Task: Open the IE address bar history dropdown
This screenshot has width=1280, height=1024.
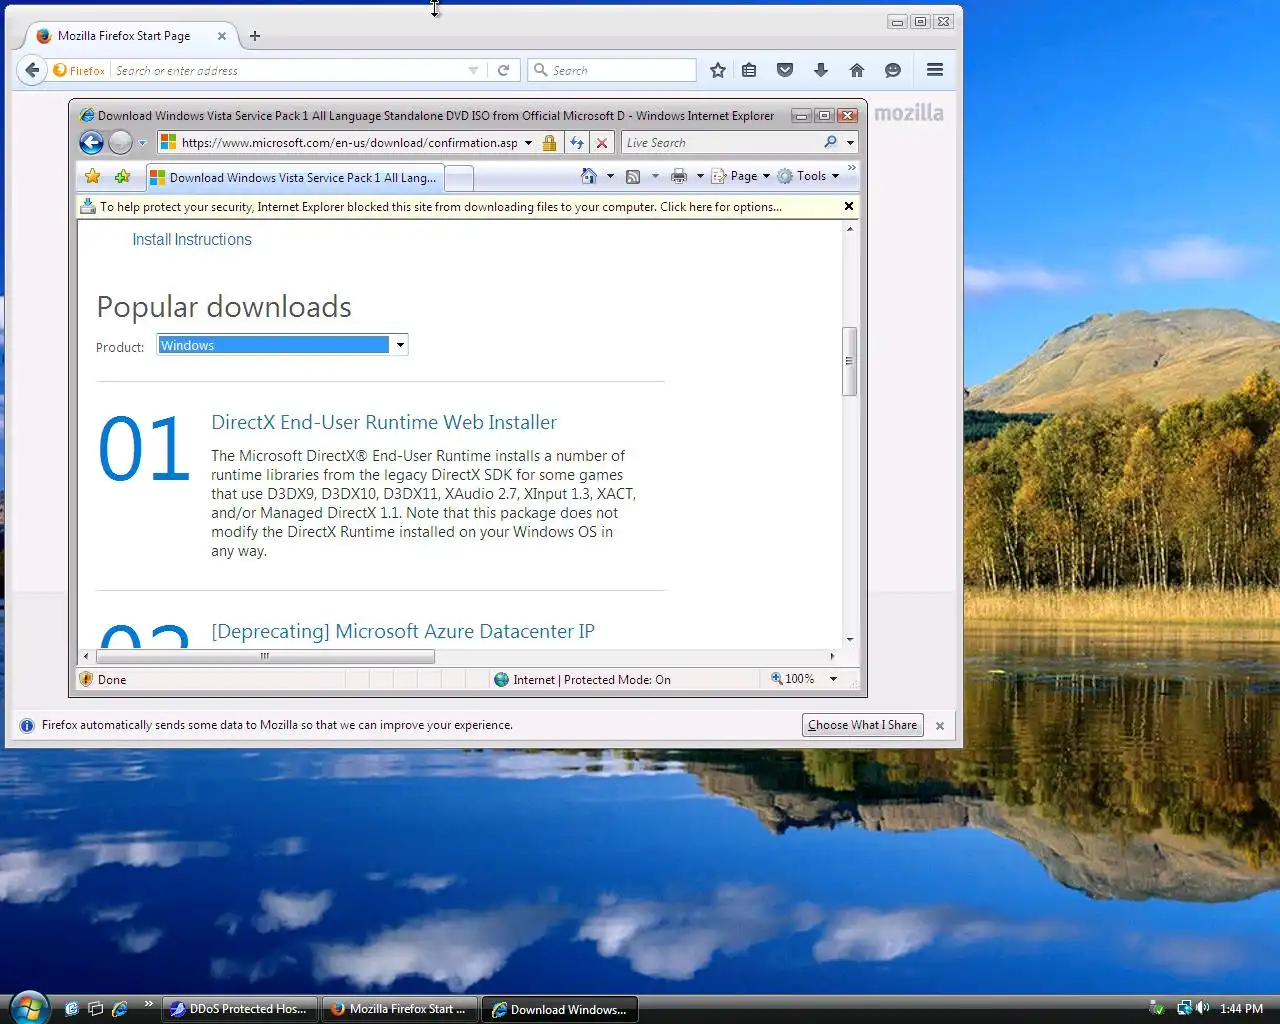Action: pos(528,143)
